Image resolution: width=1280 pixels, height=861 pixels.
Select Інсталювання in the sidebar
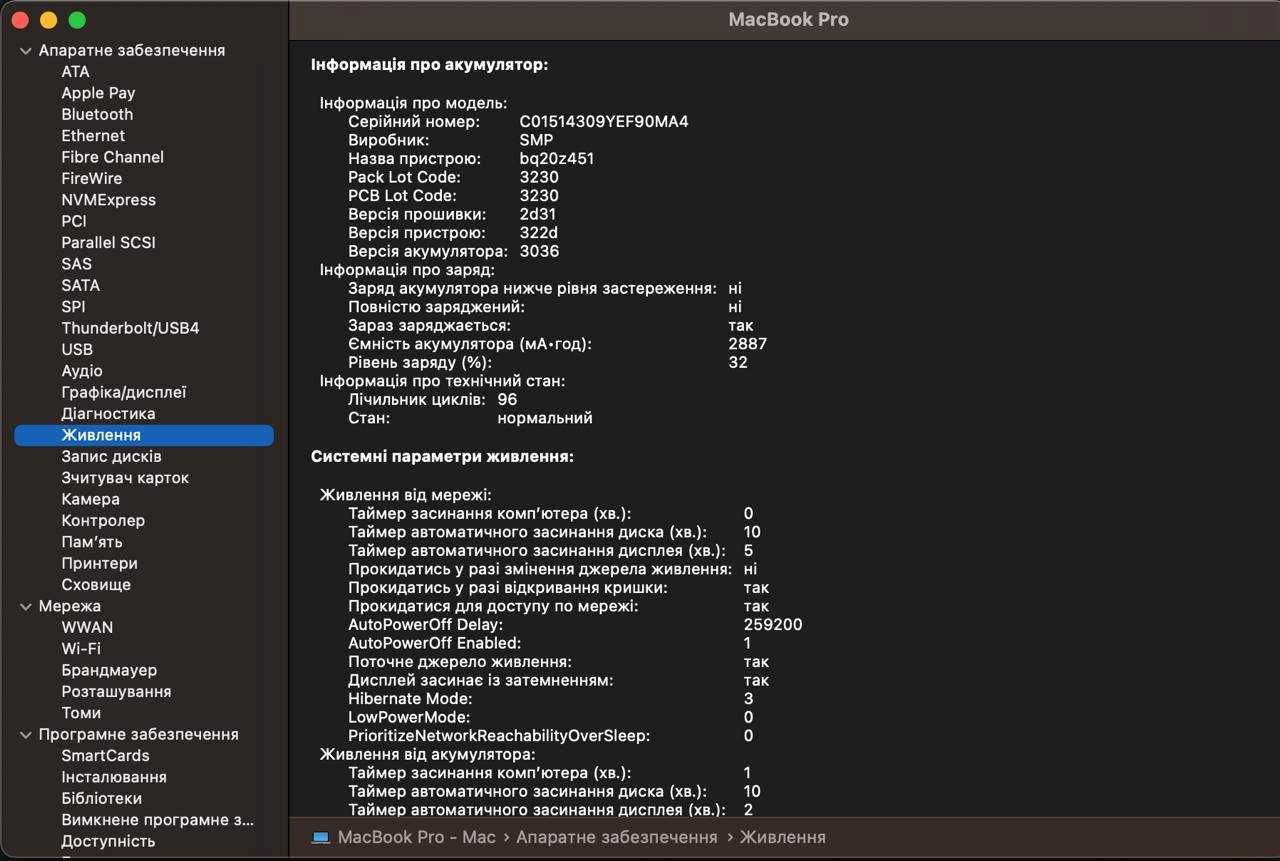114,777
